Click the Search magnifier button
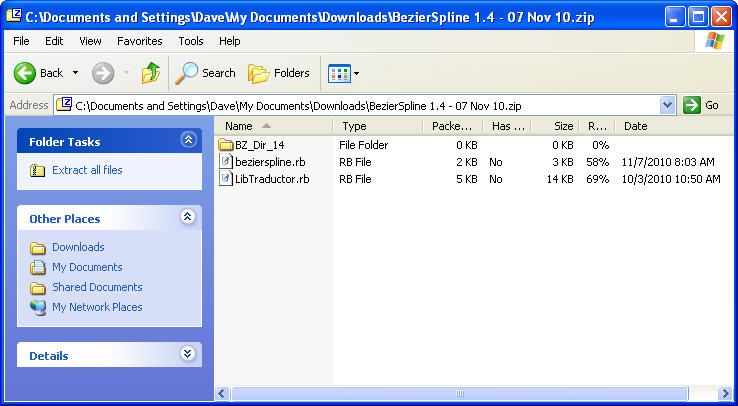This screenshot has height=406, width=738. point(205,73)
